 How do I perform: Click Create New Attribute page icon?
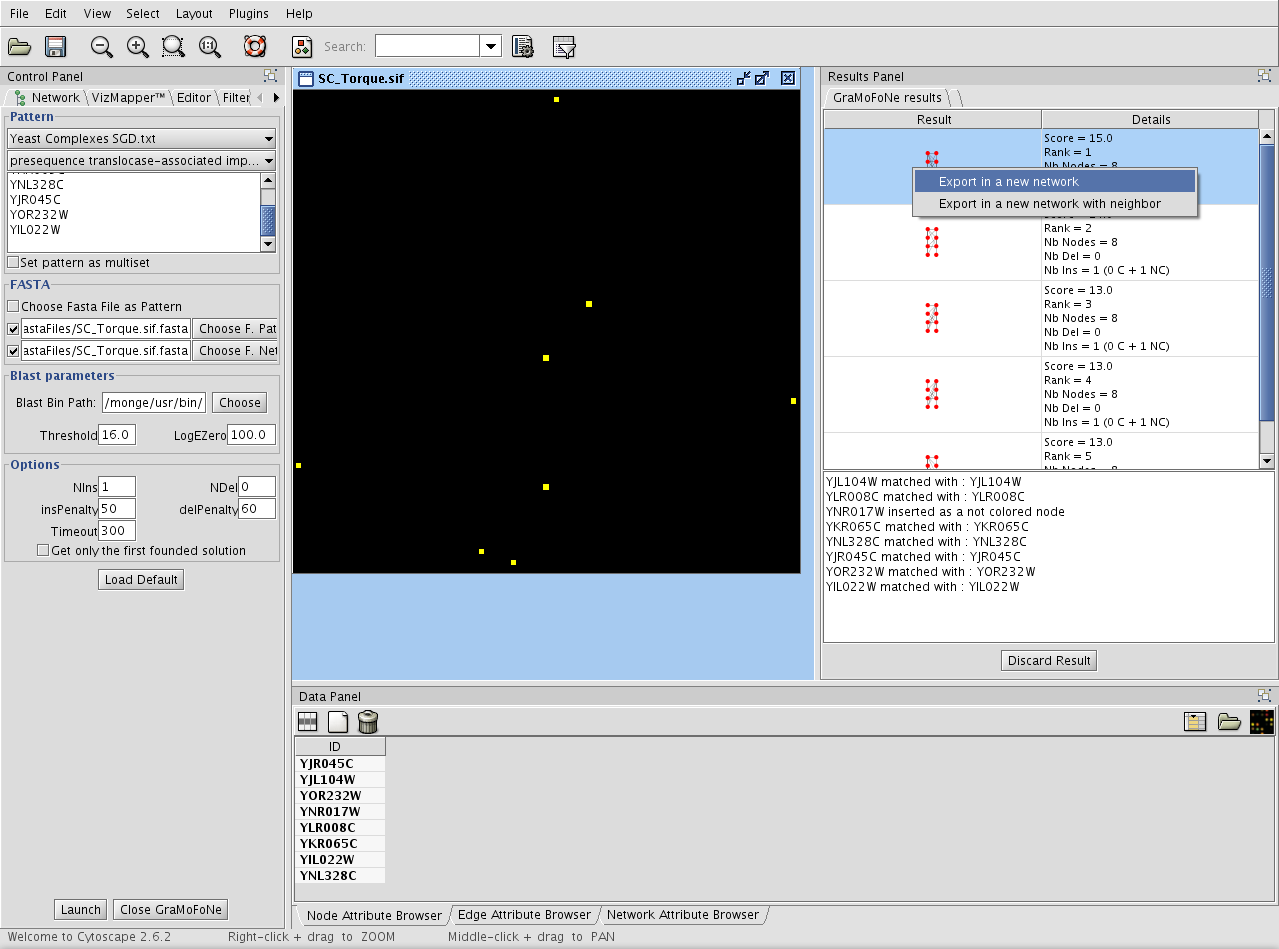click(338, 721)
